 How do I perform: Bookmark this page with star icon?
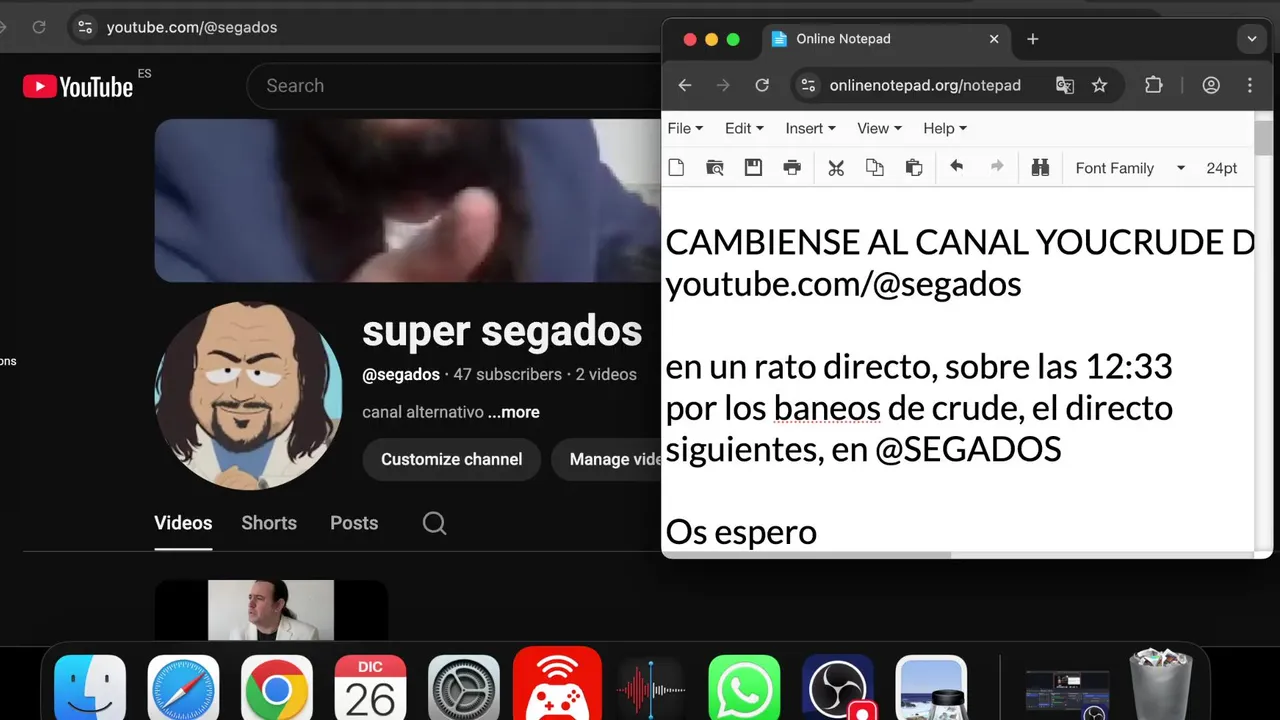tap(1100, 85)
